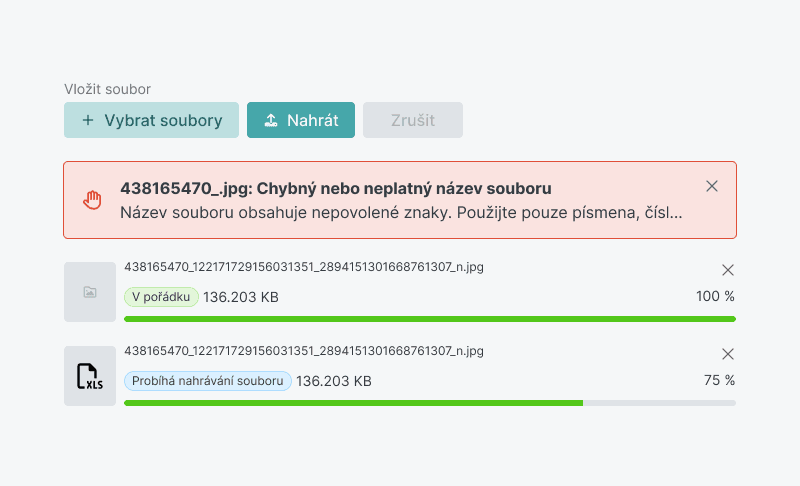Viewport: 800px width, 486px height.
Task: Click the "Probíhá nahrávání souboru" status badge
Action: click(x=208, y=381)
